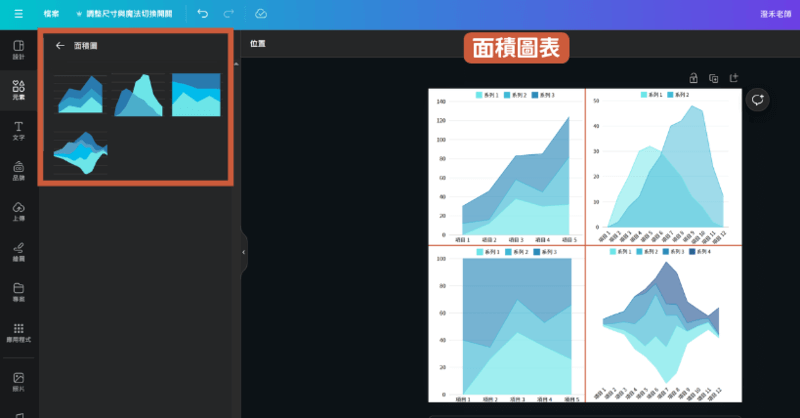This screenshot has width=800, height=418.
Task: Select the stacked area chart thumbnail
Action: (80, 94)
